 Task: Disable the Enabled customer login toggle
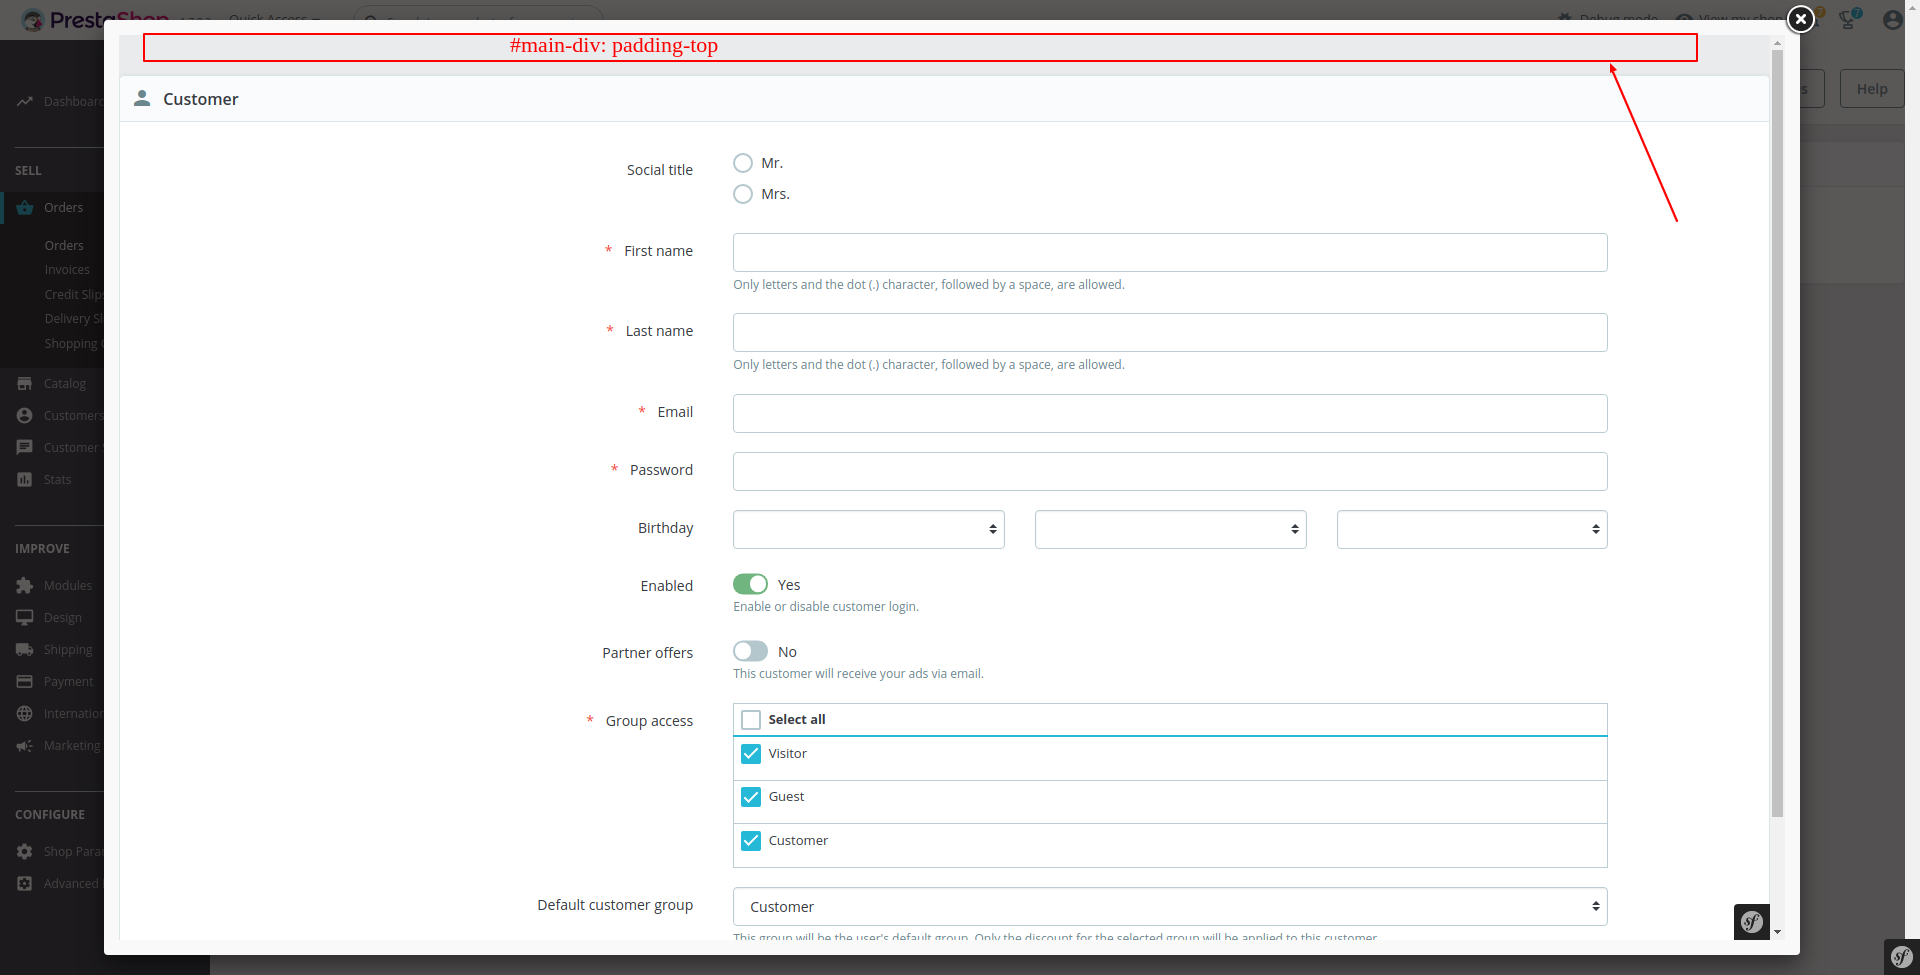pos(750,584)
